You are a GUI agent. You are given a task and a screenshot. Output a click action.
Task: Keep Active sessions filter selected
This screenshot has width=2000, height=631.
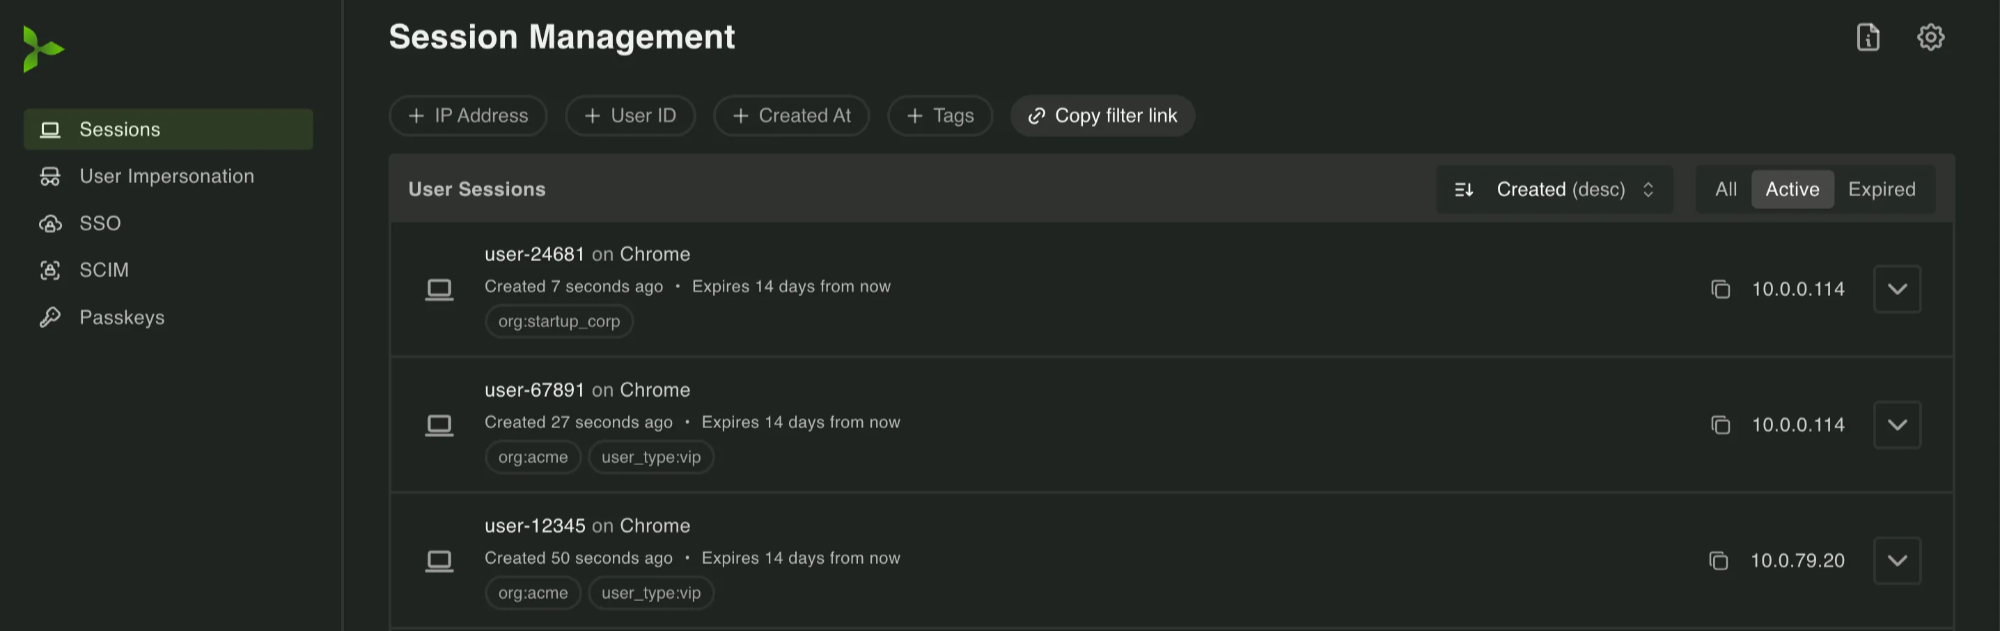(x=1792, y=189)
